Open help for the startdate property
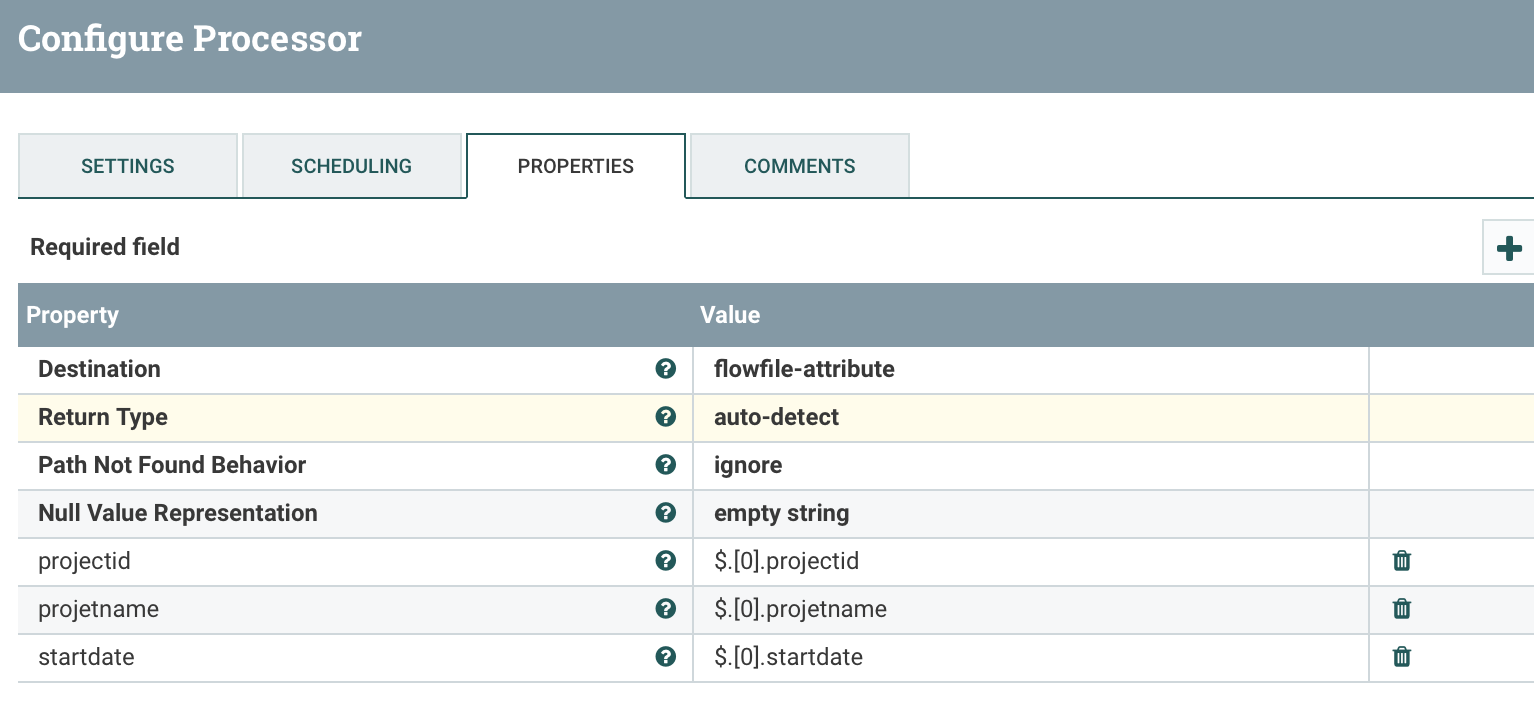Image resolution: width=1534 pixels, height=724 pixels. tap(665, 657)
